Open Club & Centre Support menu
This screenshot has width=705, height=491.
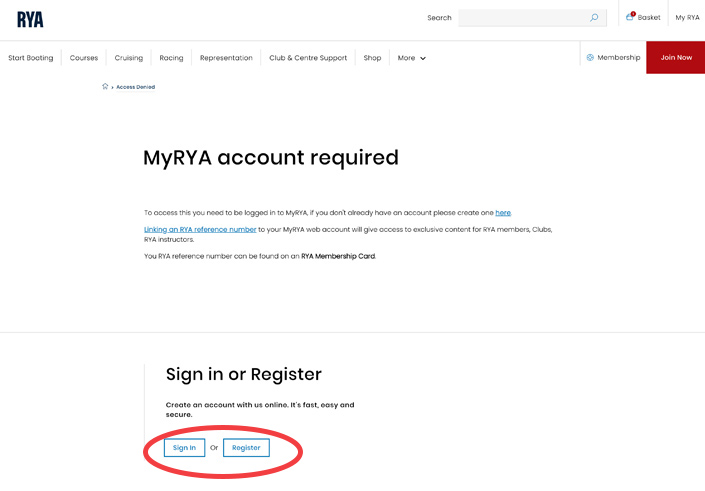click(308, 58)
